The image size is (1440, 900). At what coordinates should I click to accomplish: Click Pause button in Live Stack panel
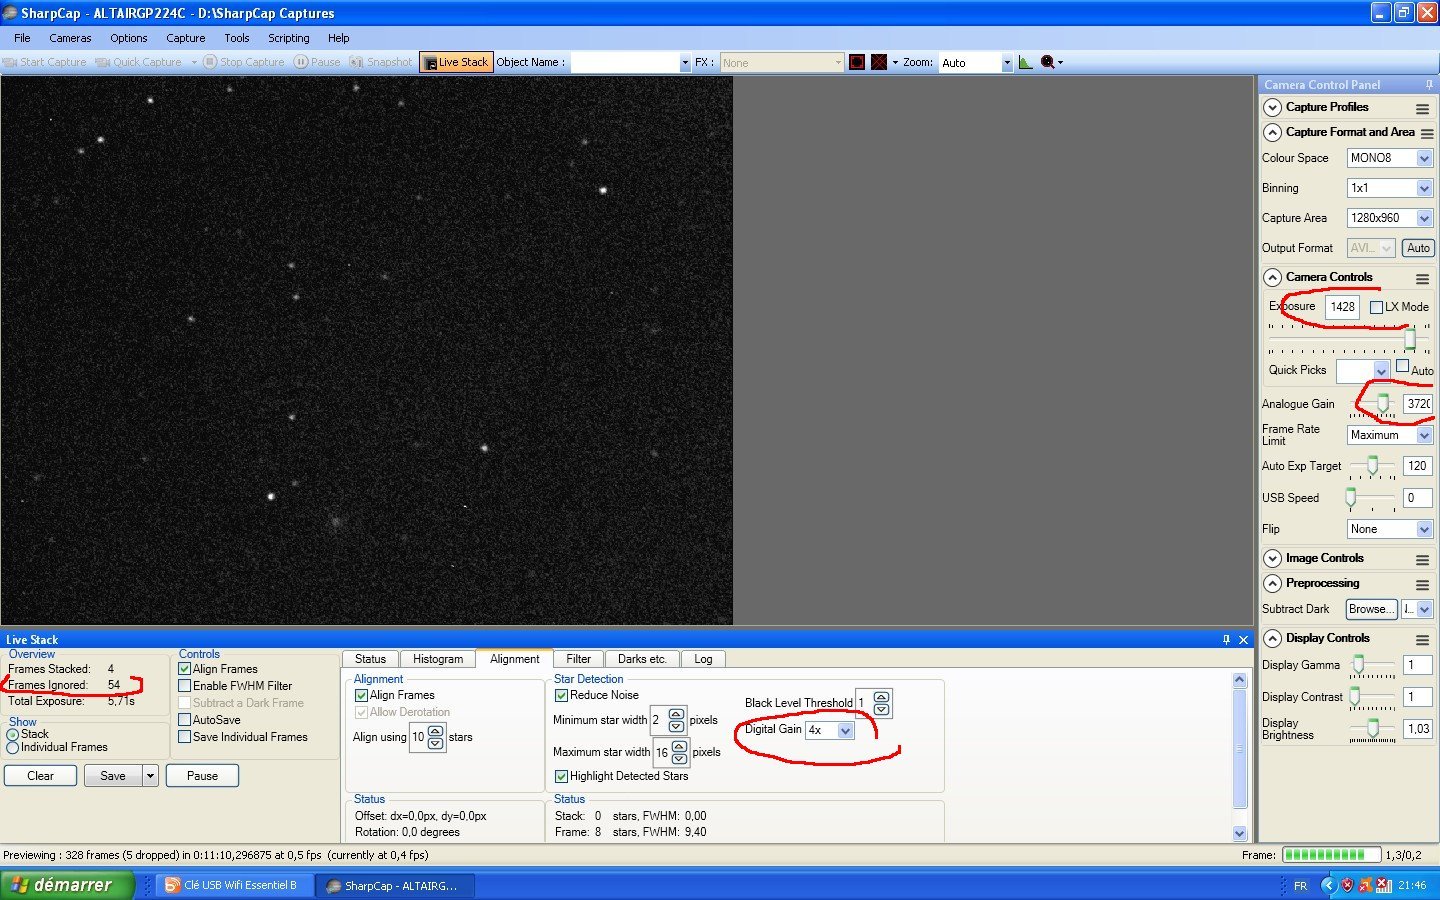coord(202,776)
